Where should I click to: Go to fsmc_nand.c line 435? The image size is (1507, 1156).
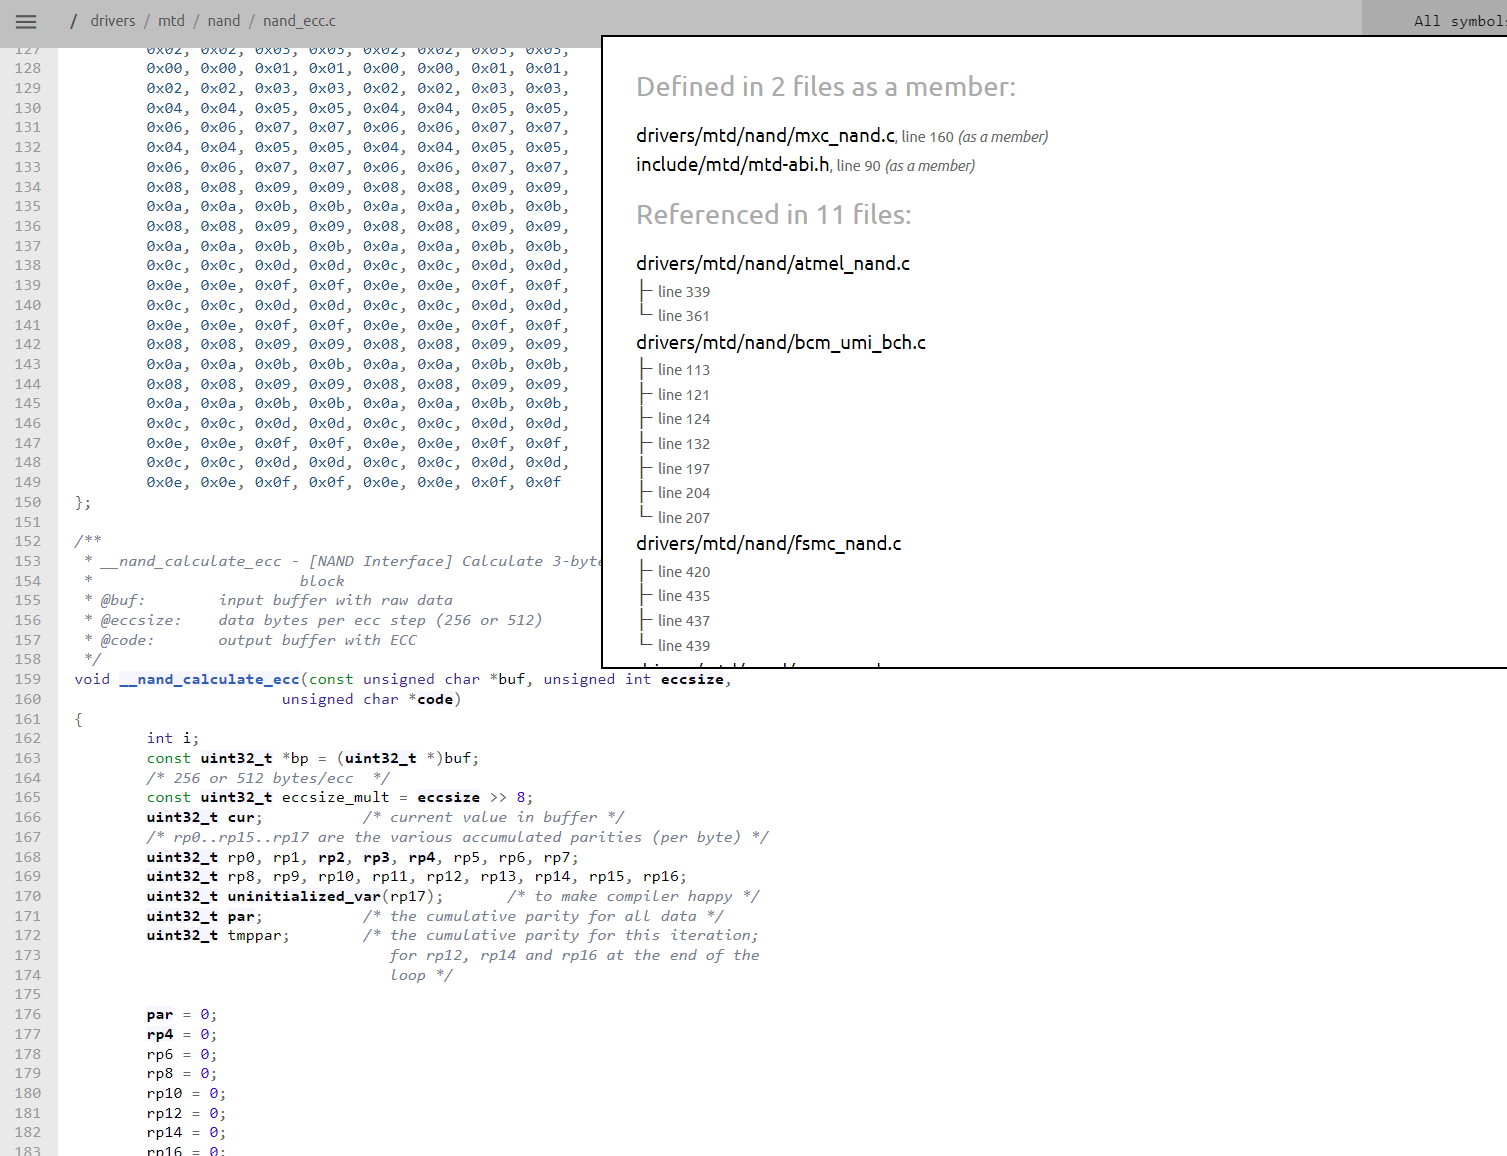(x=684, y=596)
